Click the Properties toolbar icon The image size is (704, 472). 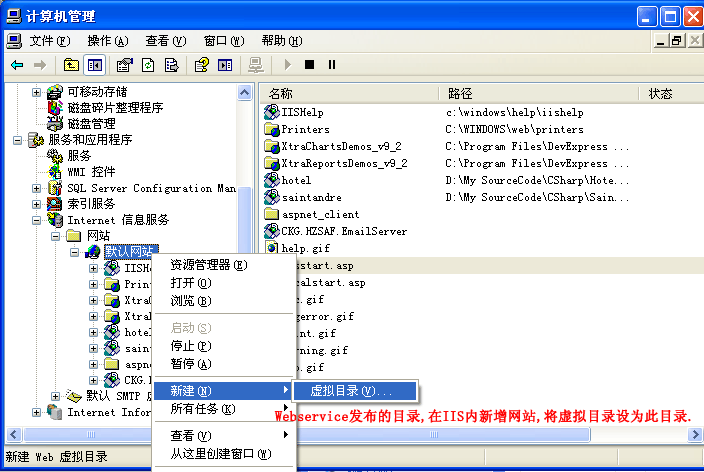[125, 65]
